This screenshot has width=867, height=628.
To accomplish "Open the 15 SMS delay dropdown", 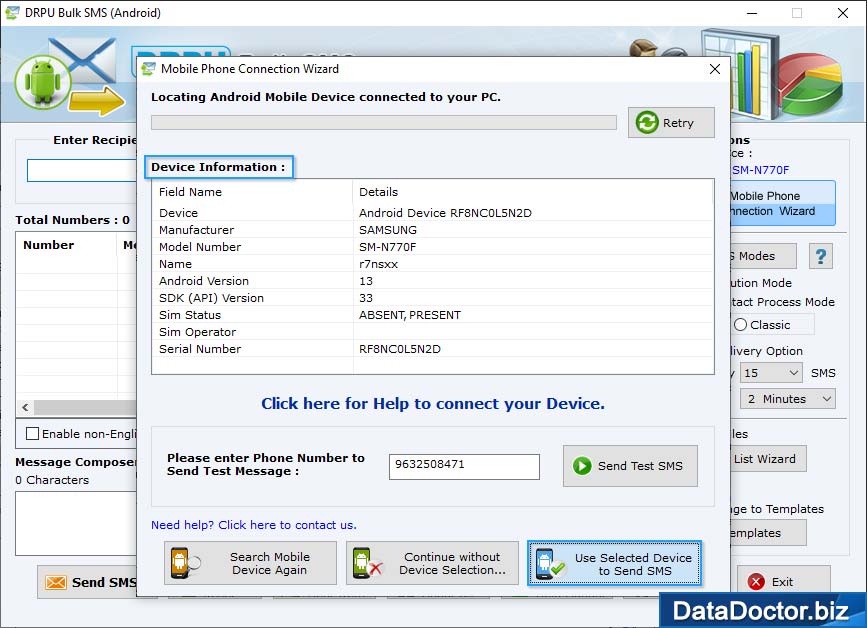I will click(x=771, y=373).
